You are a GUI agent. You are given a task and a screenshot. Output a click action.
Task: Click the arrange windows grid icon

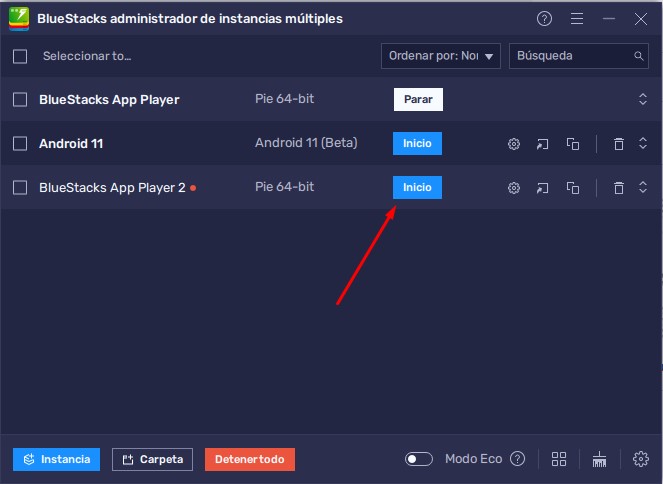pyautogui.click(x=559, y=459)
